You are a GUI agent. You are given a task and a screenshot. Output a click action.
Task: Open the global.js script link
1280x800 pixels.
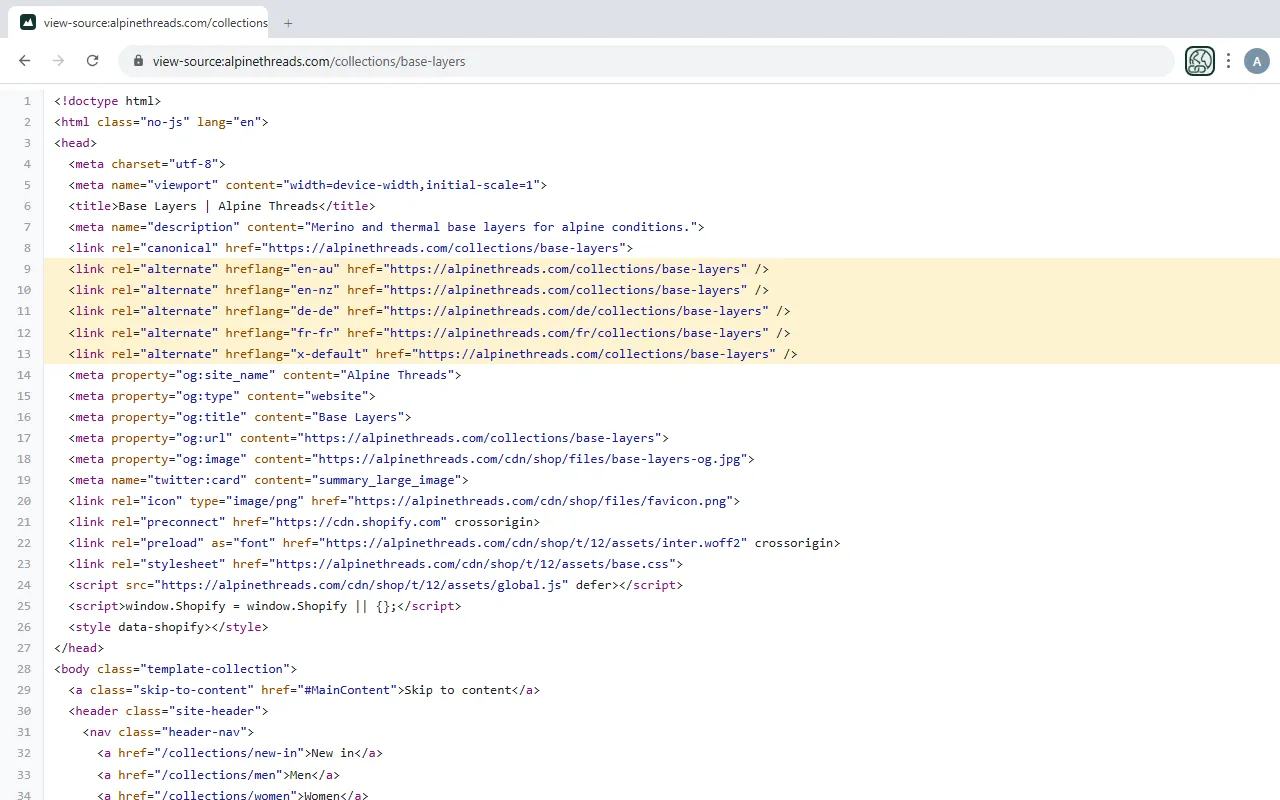[361, 585]
